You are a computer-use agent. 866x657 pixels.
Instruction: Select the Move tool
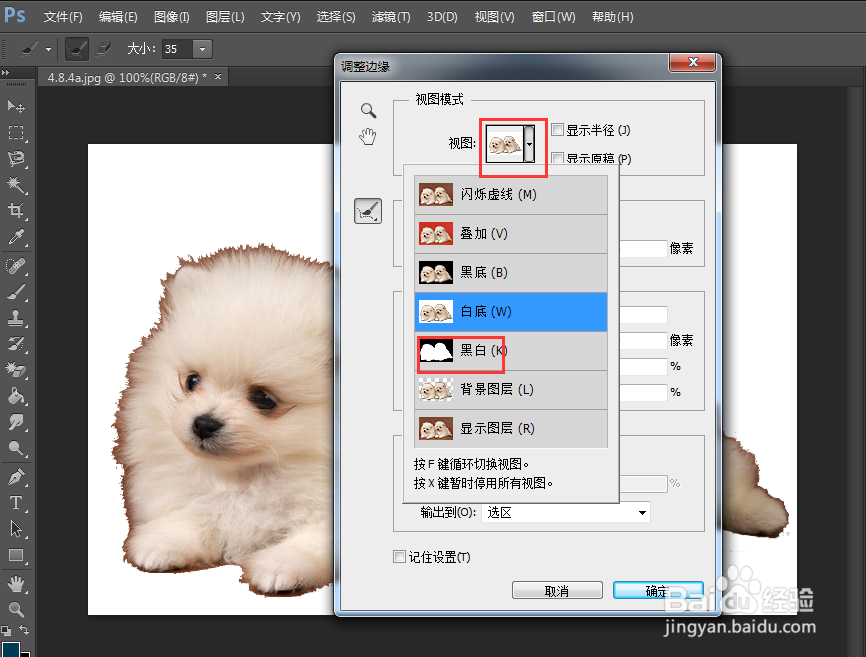(x=15, y=106)
